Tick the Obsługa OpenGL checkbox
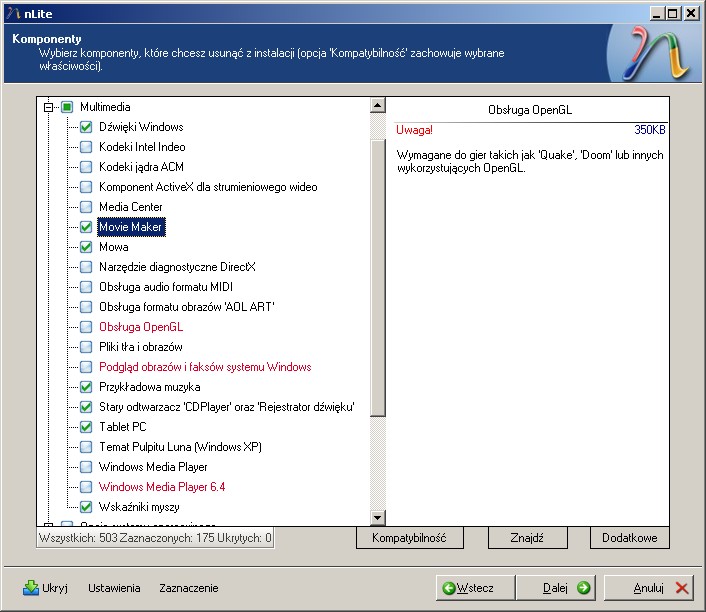The width and height of the screenshot is (706, 612). tap(86, 327)
